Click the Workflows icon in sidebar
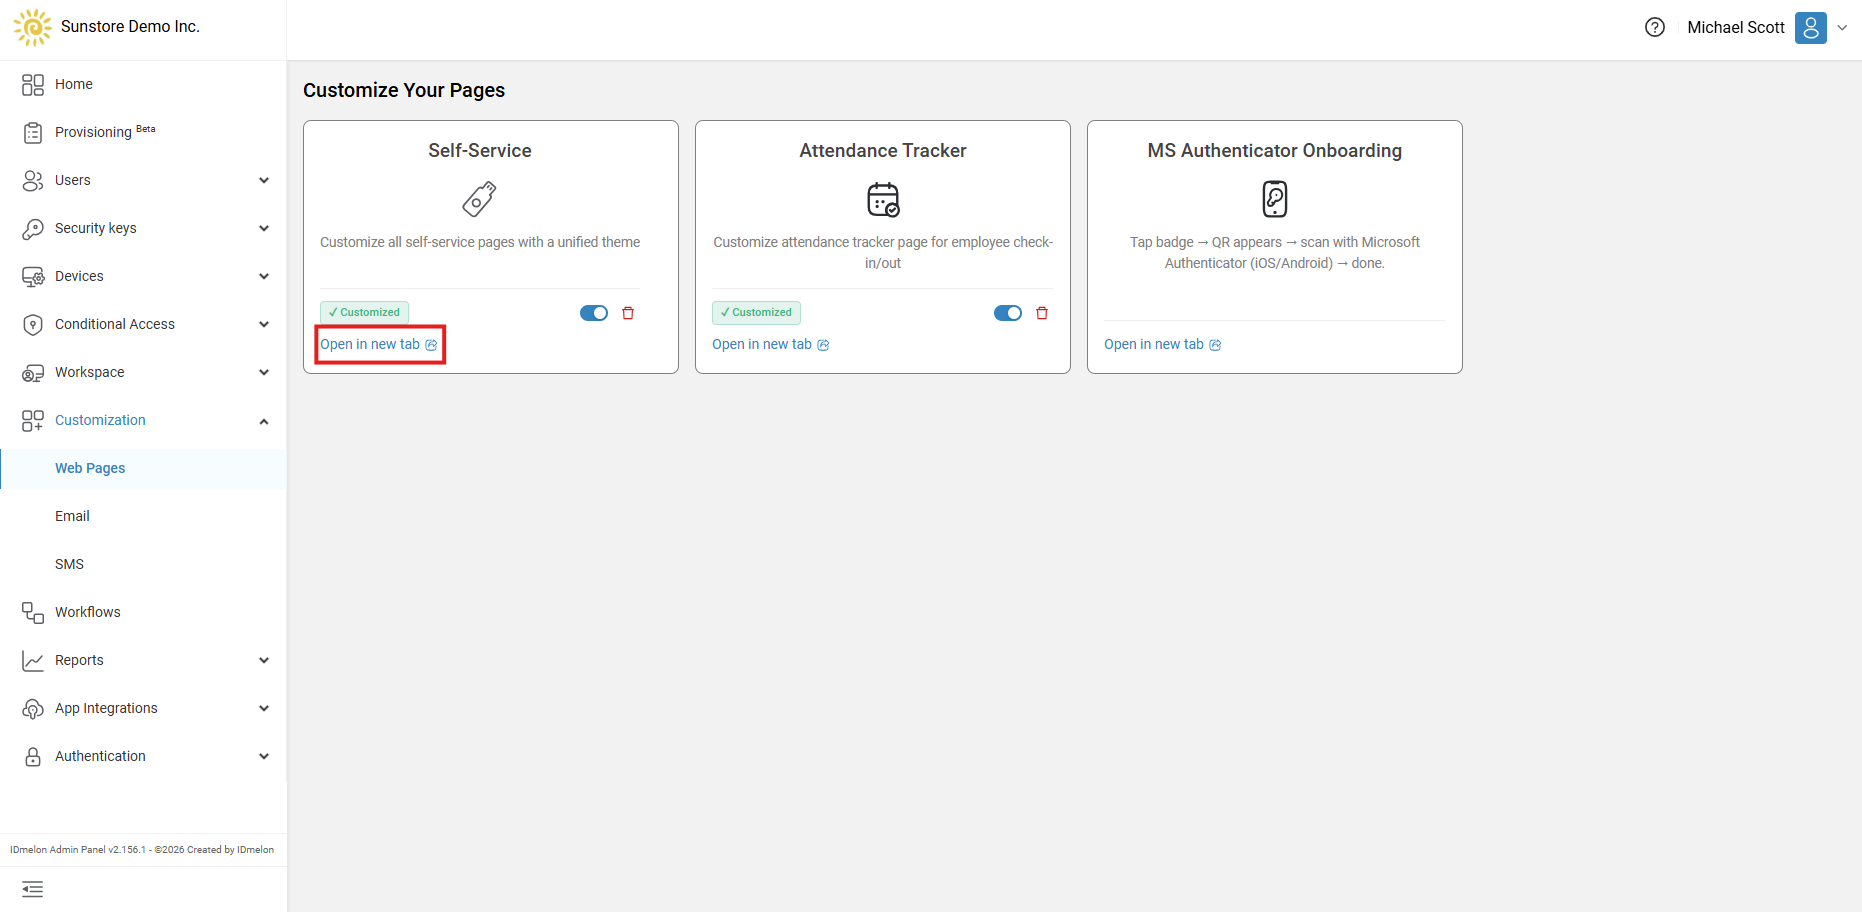Screen dimensions: 1862x912 pos(33,612)
